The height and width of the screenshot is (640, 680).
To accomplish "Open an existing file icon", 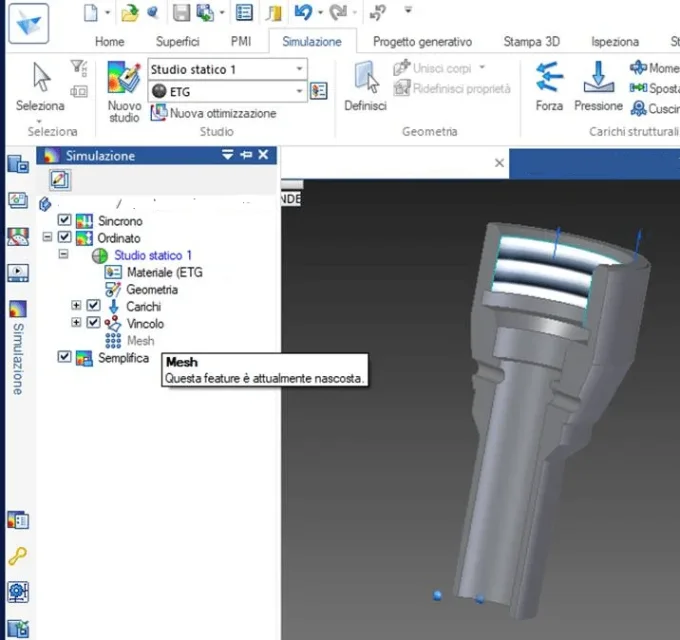I will 129,13.
